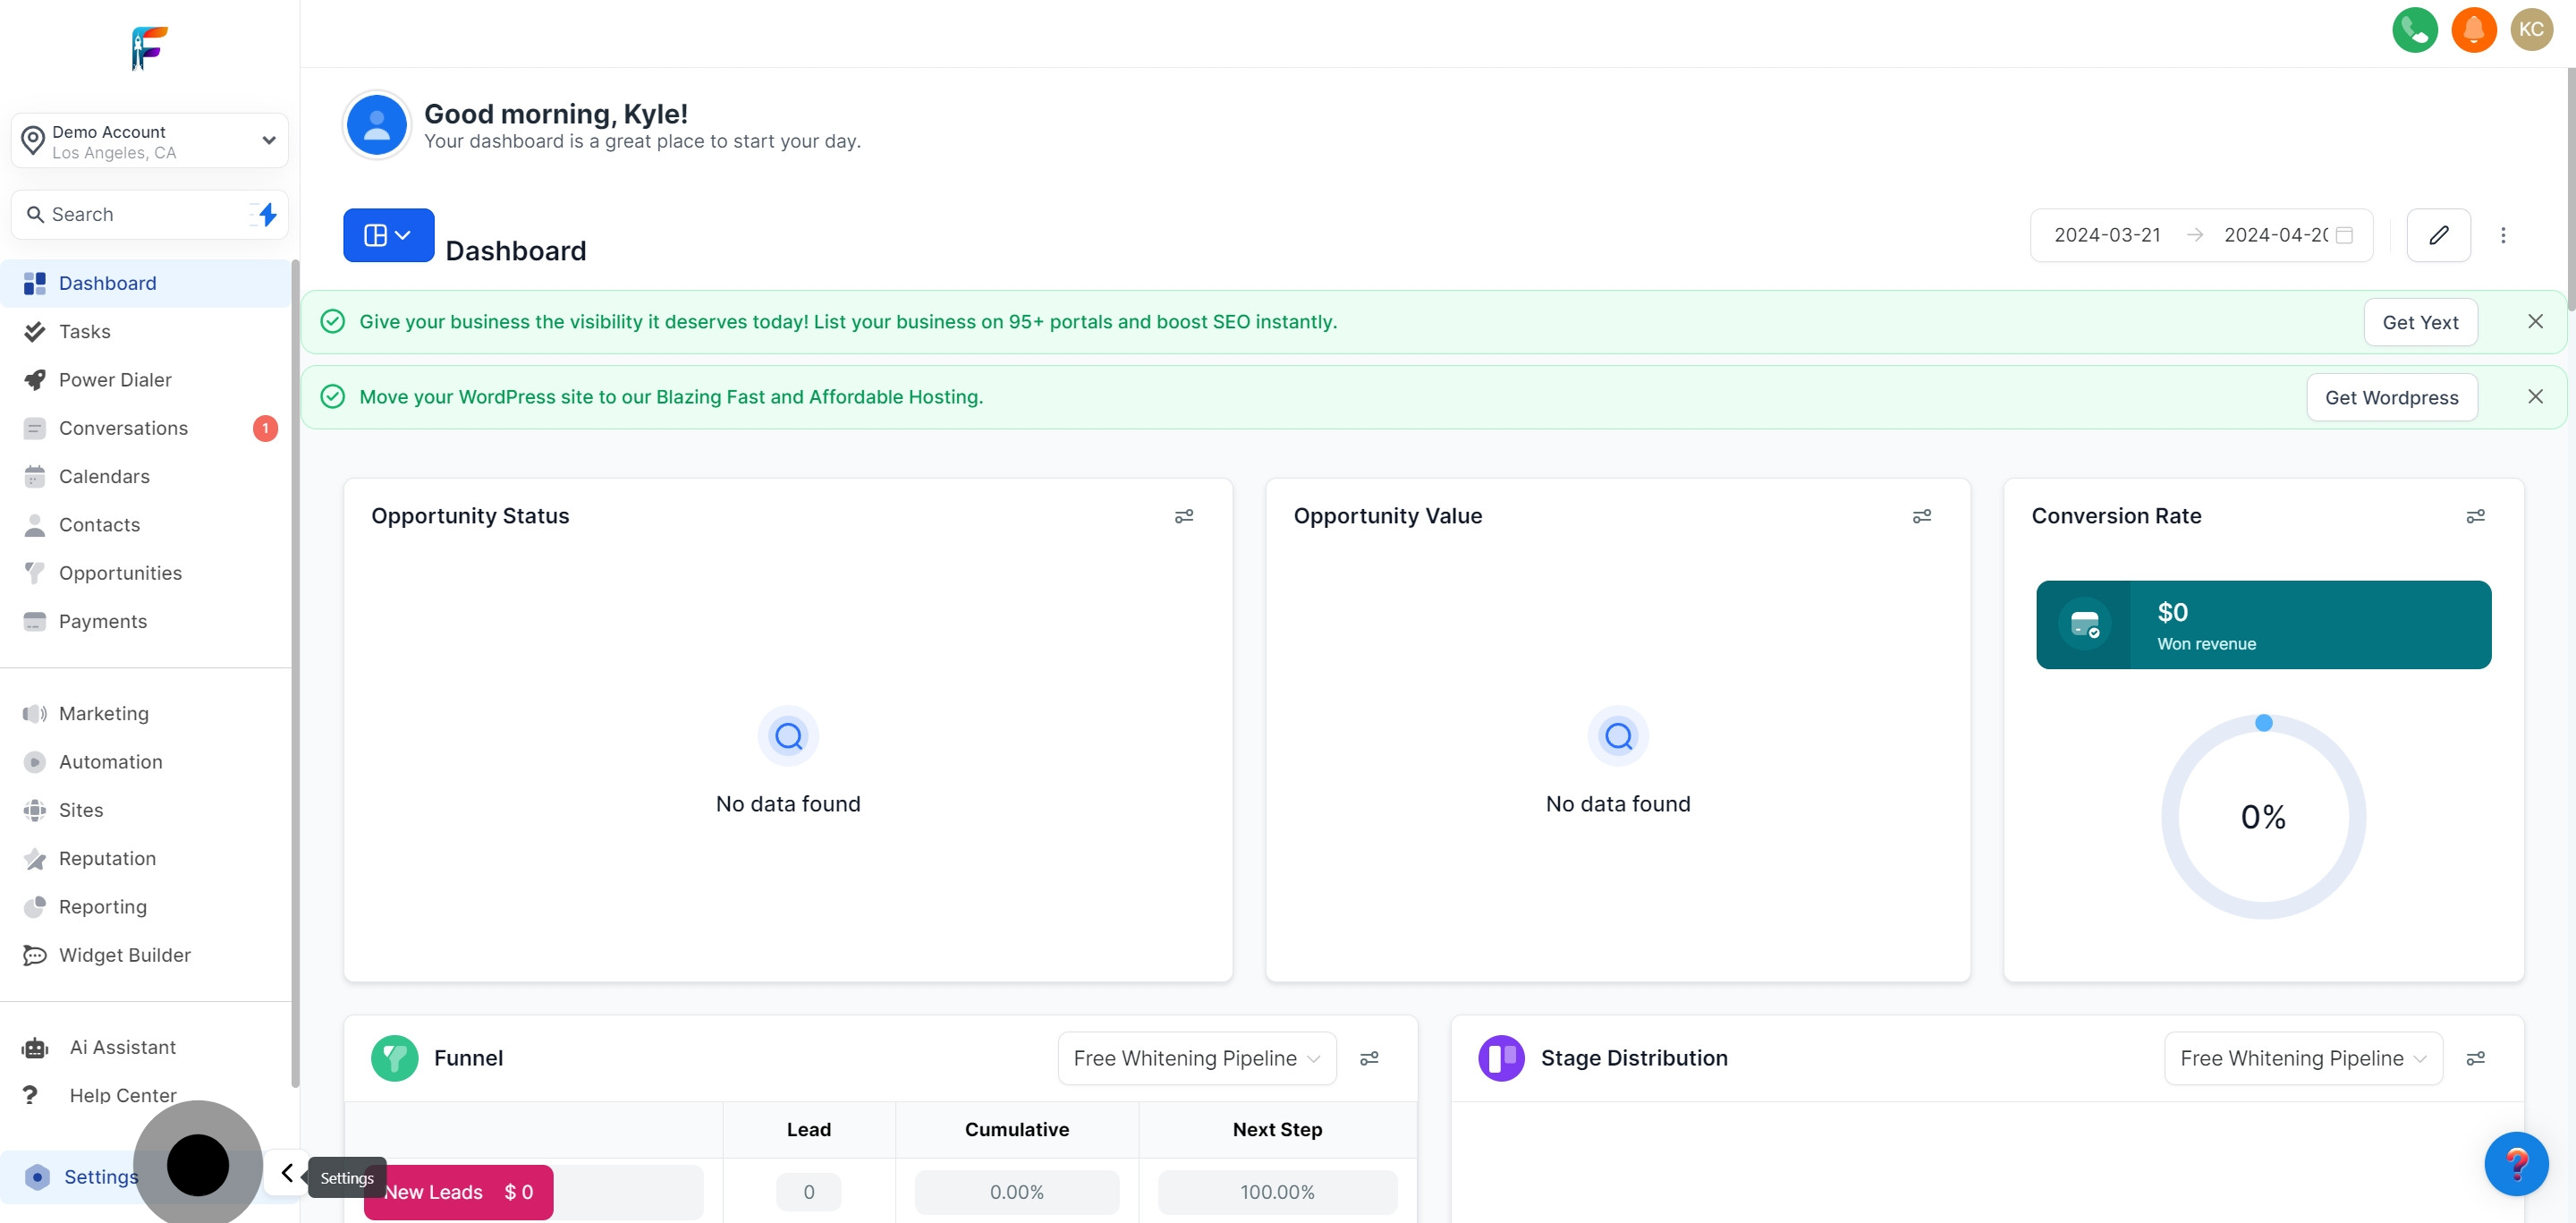Open the Funnel Free Whitening Pipeline dropdown
2576x1223 pixels.
(x=1196, y=1058)
